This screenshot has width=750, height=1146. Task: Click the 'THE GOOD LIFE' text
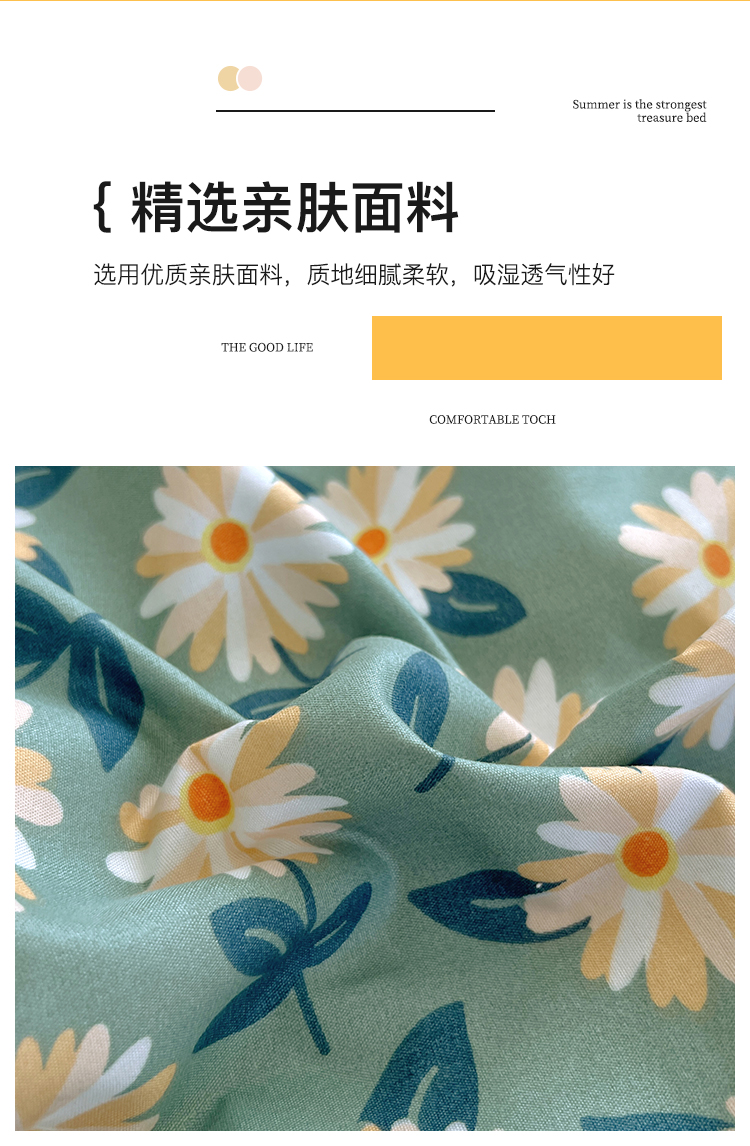(x=268, y=348)
